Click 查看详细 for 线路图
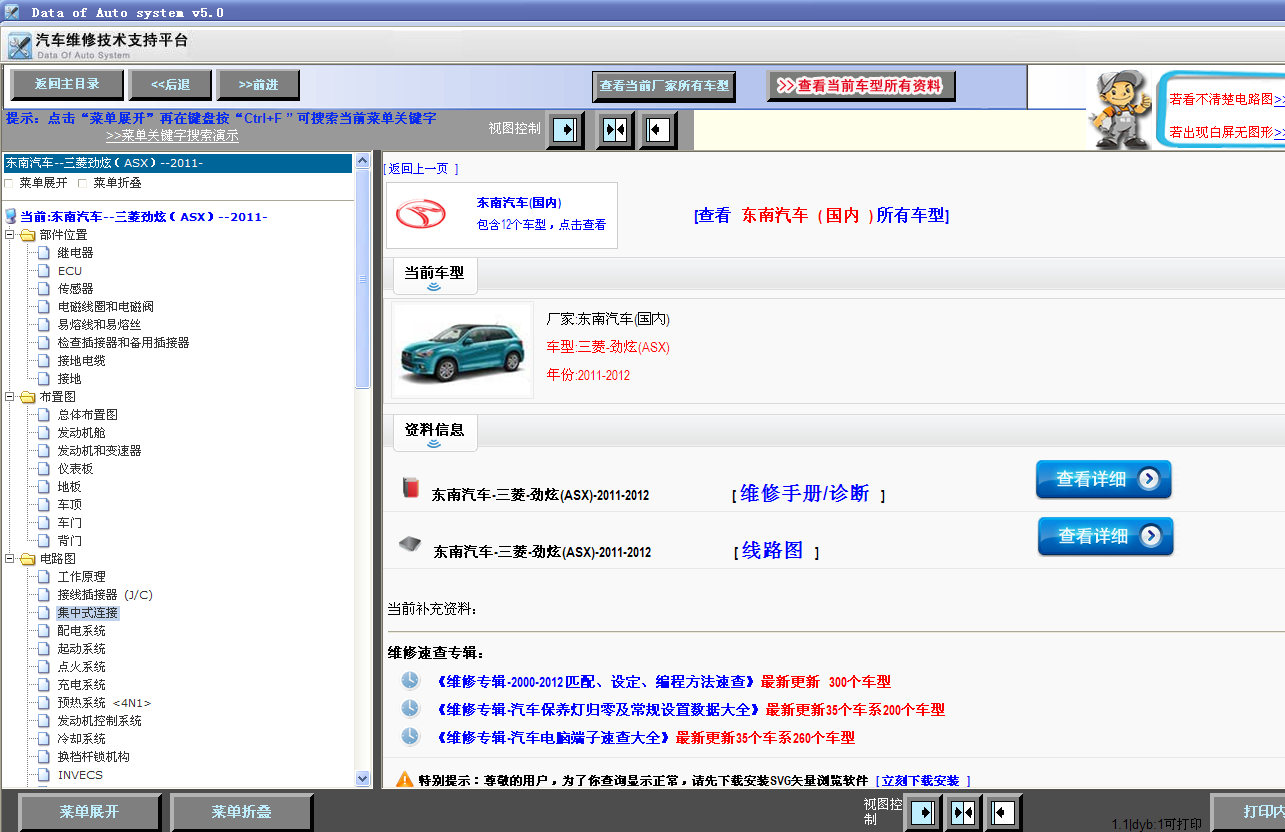Screen dimensions: 1285x832 point(1105,536)
